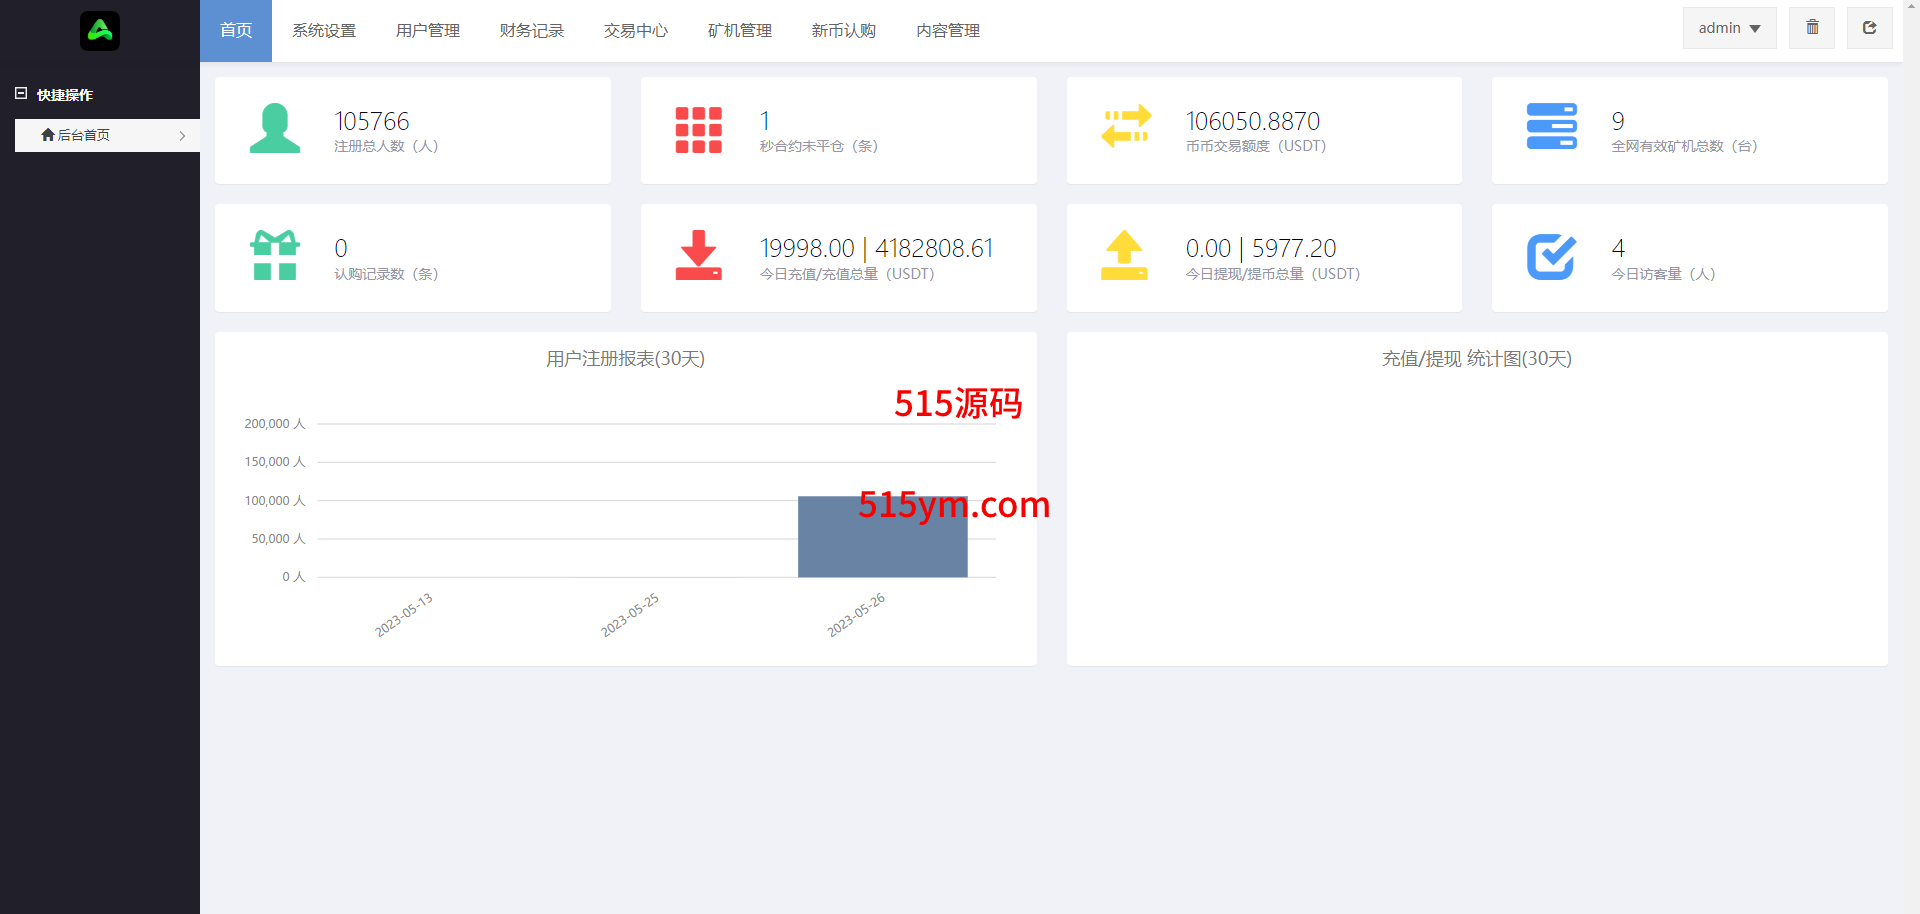Open the 系统设置 menu
The height and width of the screenshot is (914, 1920).
click(x=324, y=31)
